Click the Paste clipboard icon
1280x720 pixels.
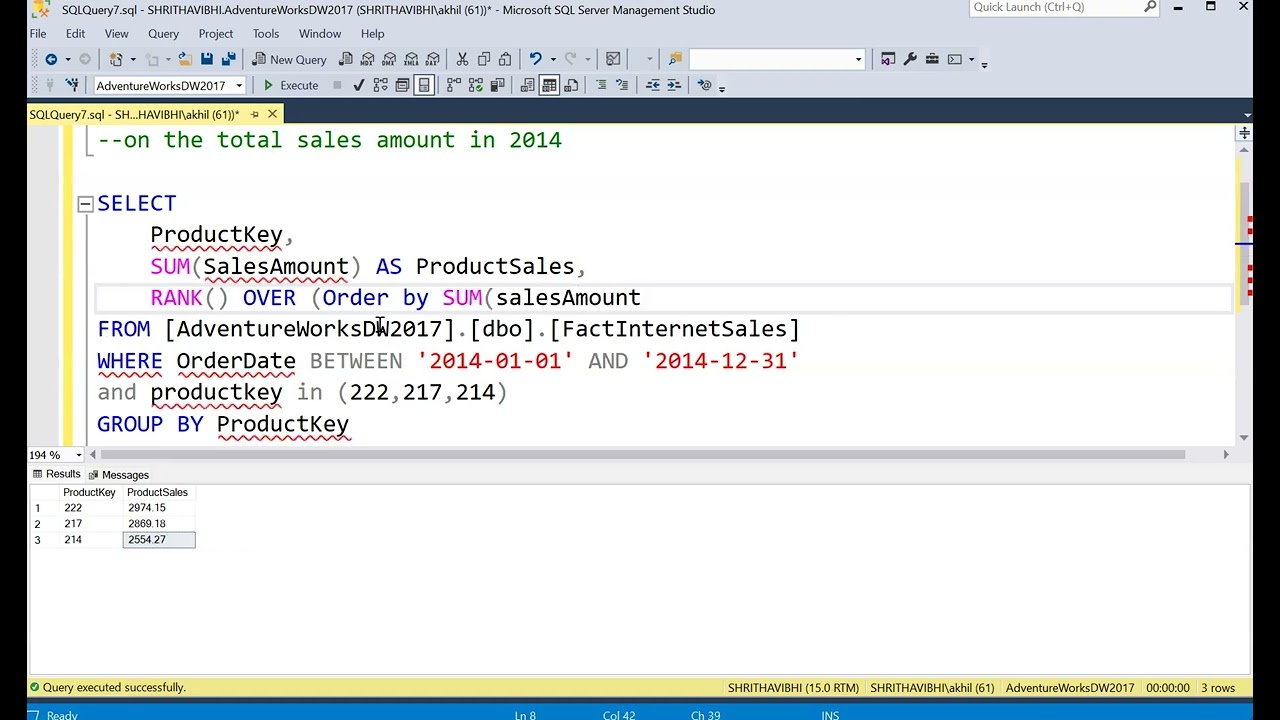(x=505, y=59)
